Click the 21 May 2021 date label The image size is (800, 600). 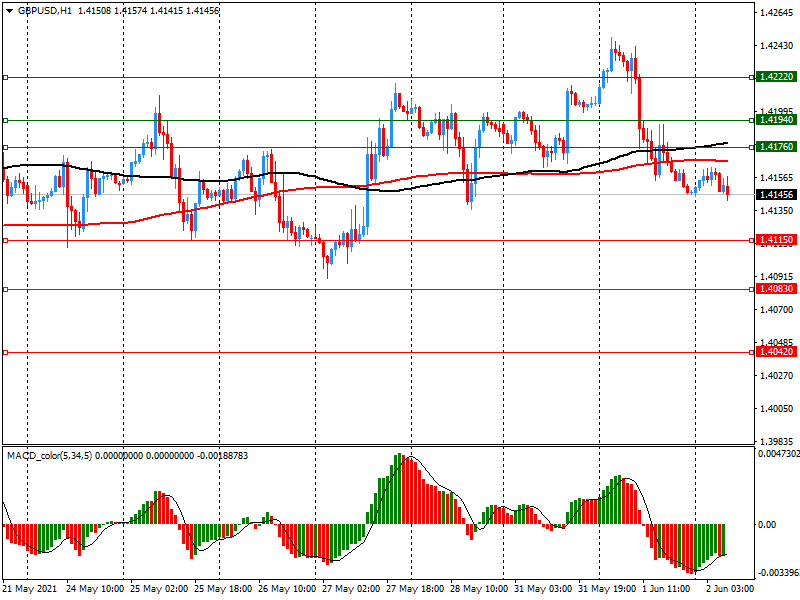click(29, 591)
